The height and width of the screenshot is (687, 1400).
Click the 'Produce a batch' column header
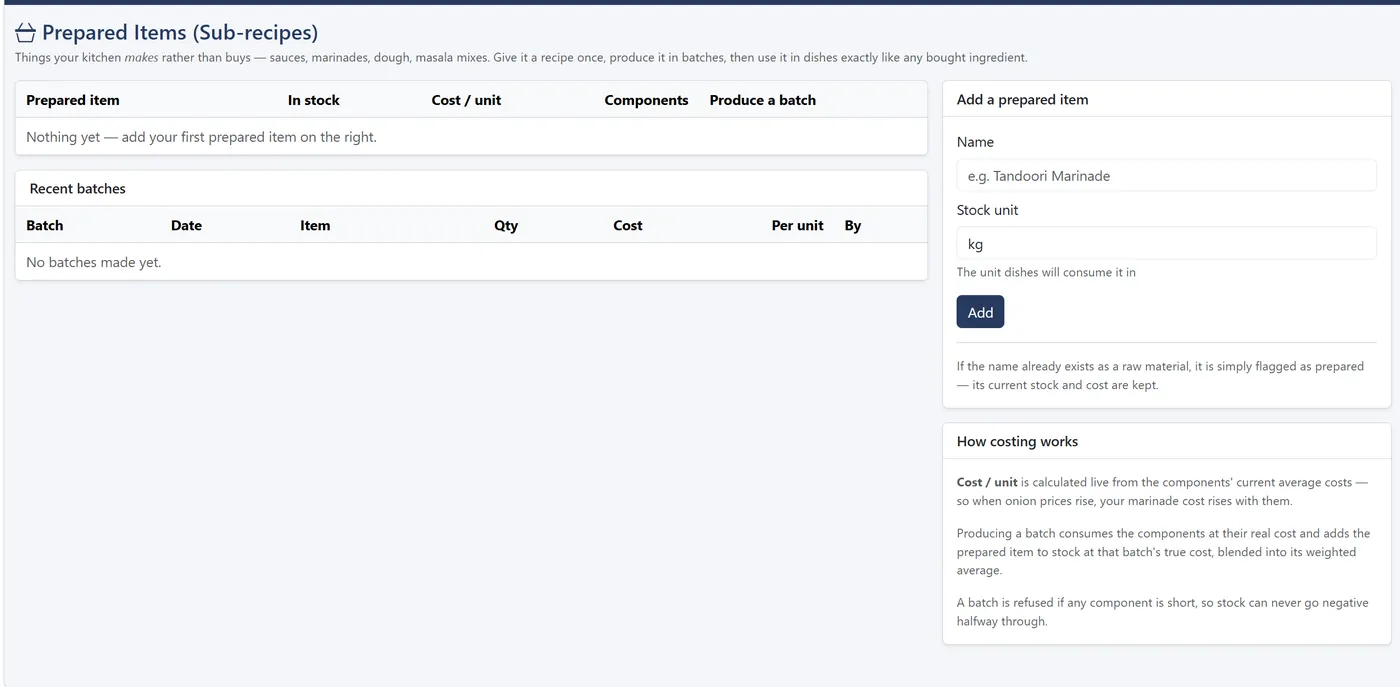763,100
